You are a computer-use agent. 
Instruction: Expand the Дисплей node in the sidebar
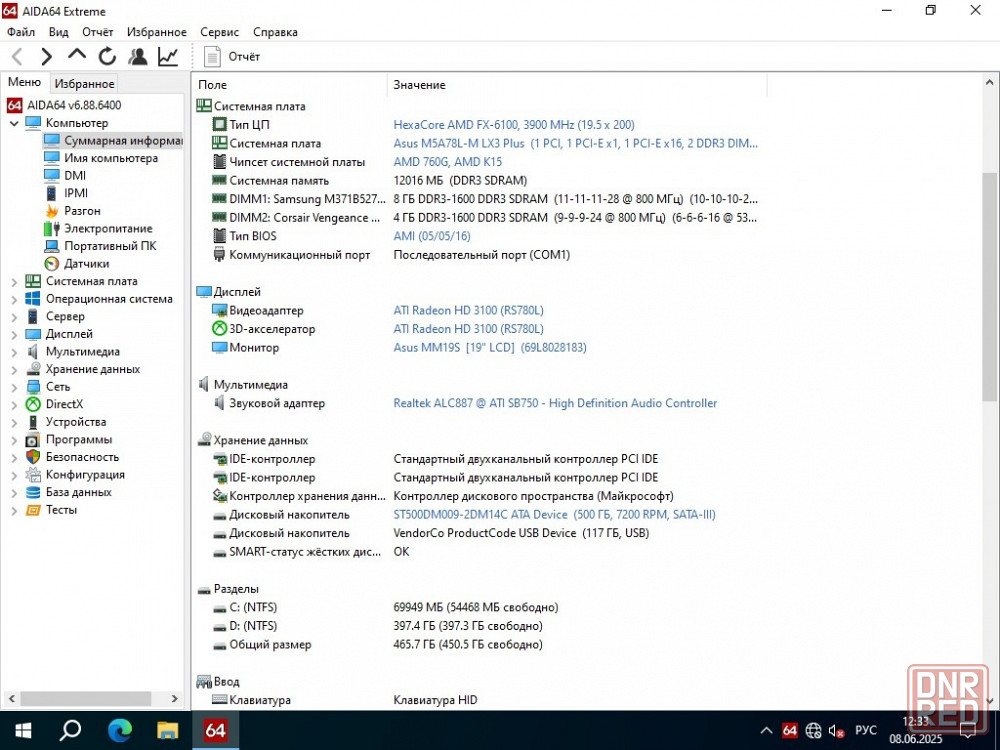pyautogui.click(x=14, y=334)
